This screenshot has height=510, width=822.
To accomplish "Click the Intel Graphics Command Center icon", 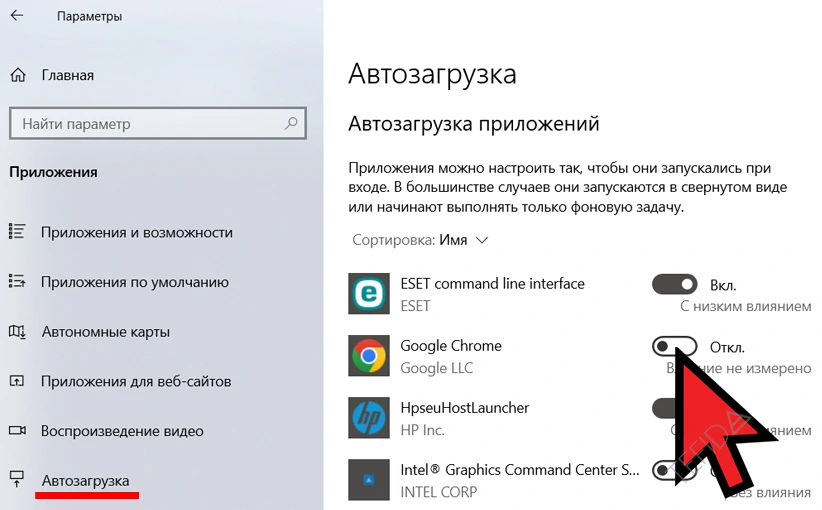I will coord(369,480).
